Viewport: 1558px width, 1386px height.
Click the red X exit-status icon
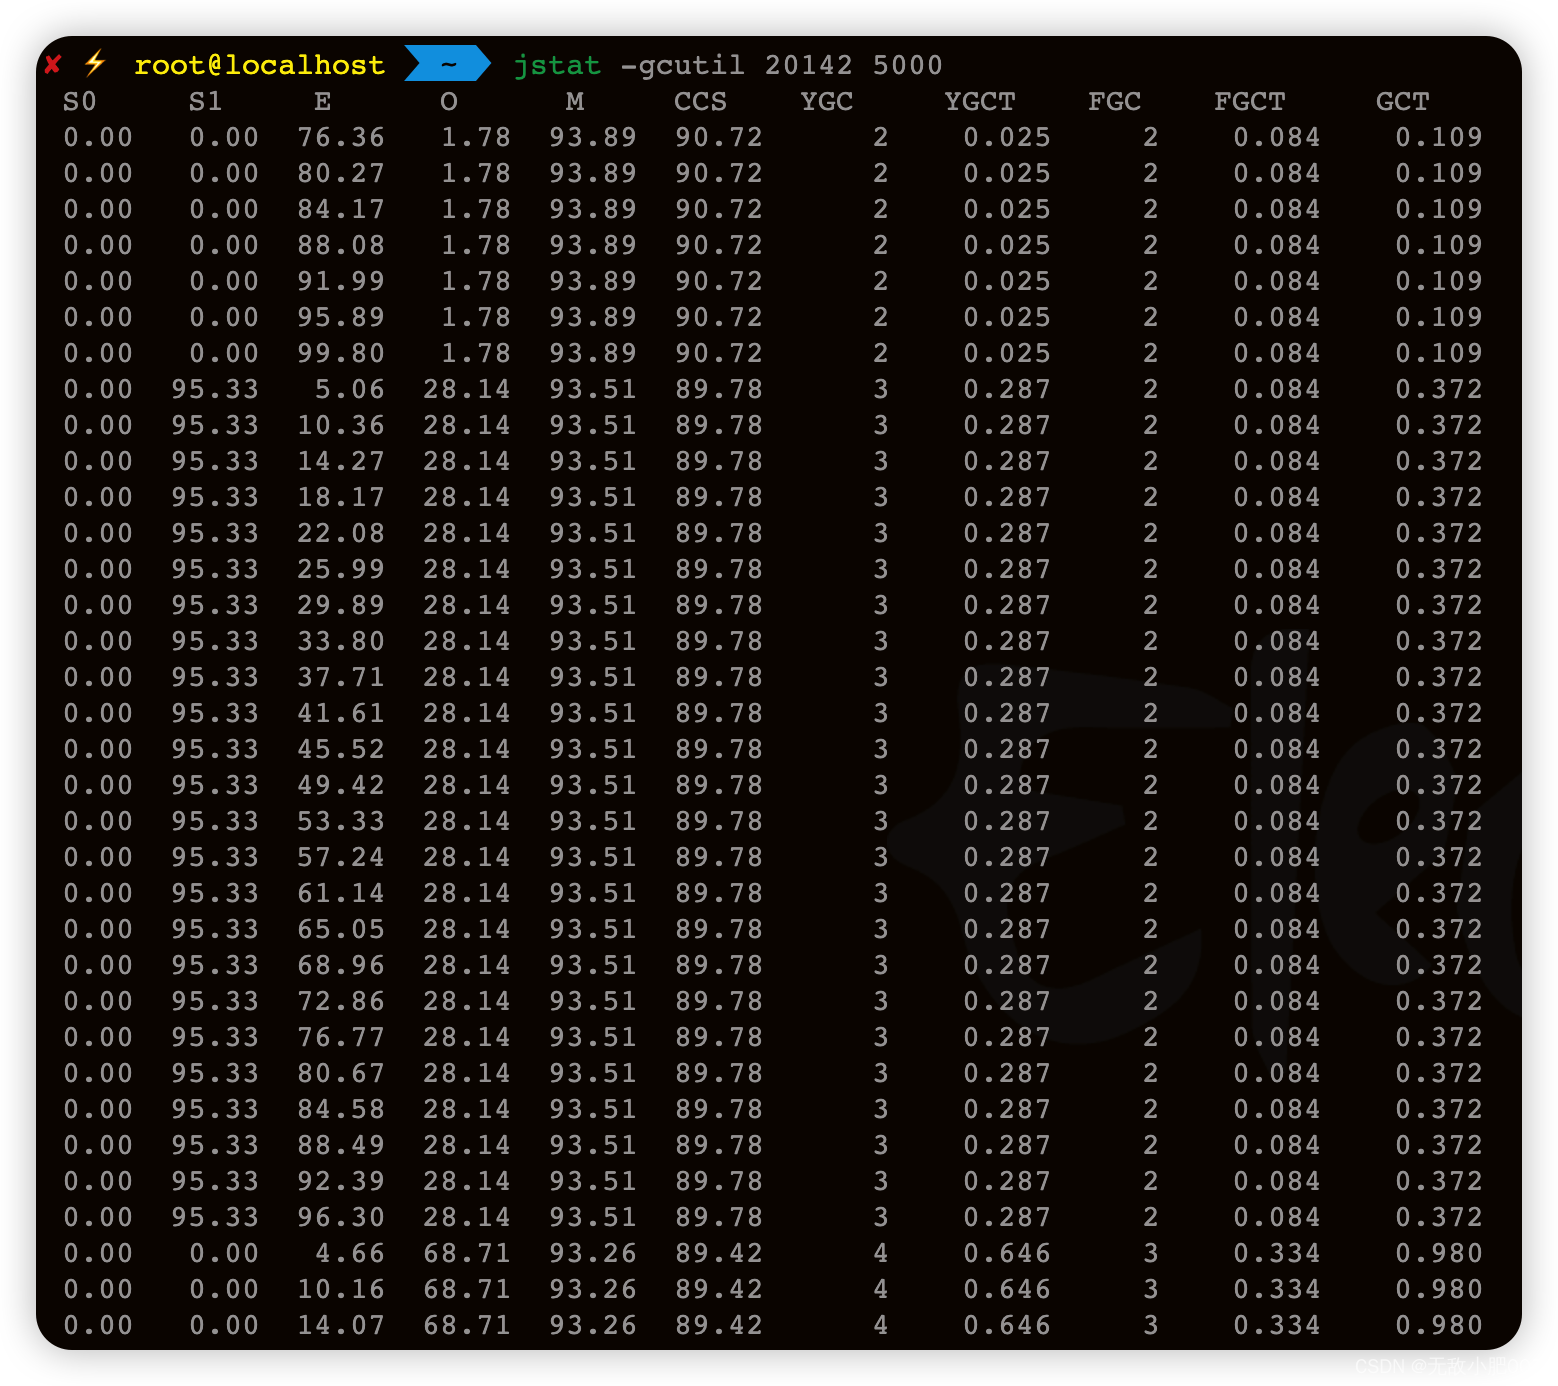click(53, 65)
